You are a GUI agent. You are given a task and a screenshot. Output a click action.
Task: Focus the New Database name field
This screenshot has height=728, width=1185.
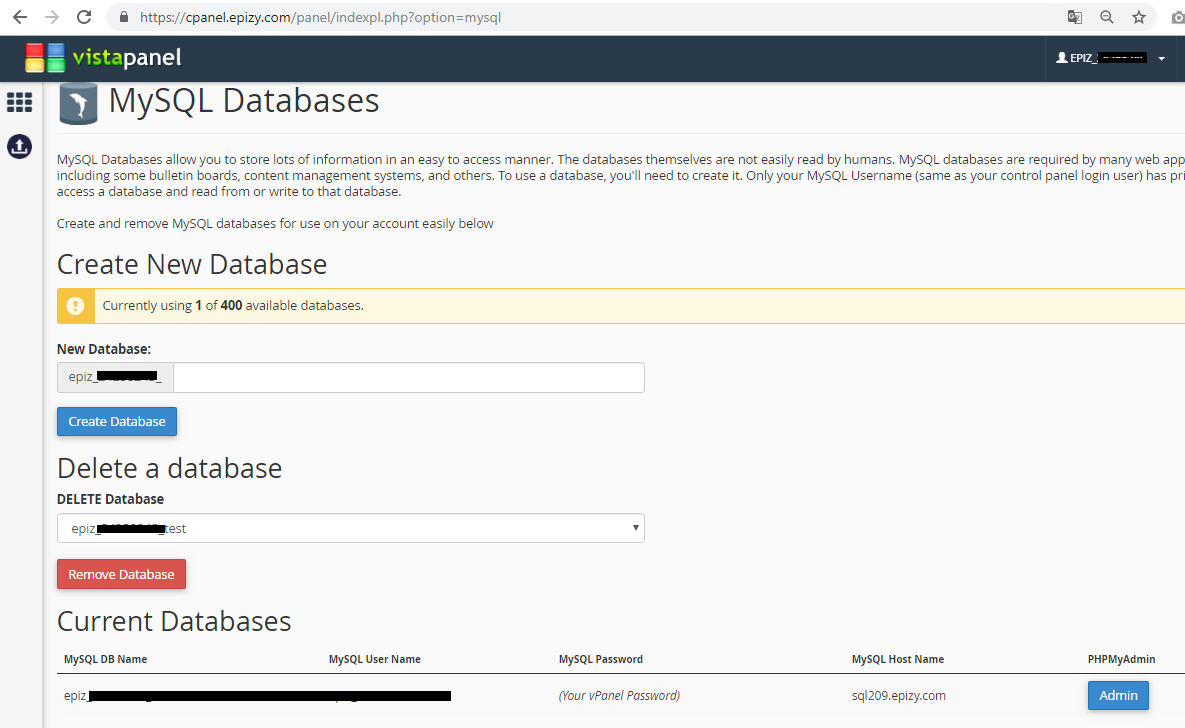pos(408,377)
